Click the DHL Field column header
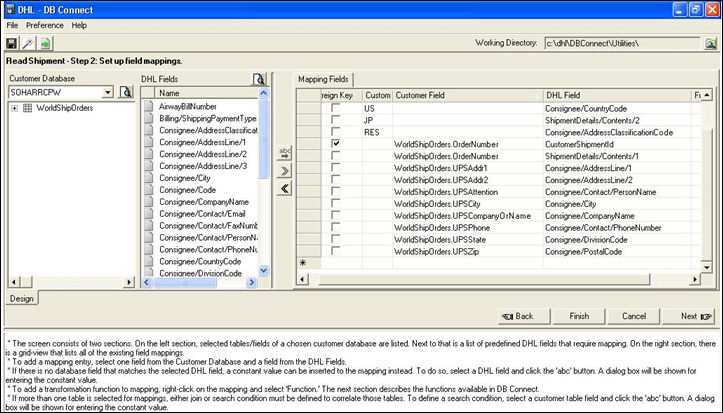723x413 pixels. [x=617, y=95]
